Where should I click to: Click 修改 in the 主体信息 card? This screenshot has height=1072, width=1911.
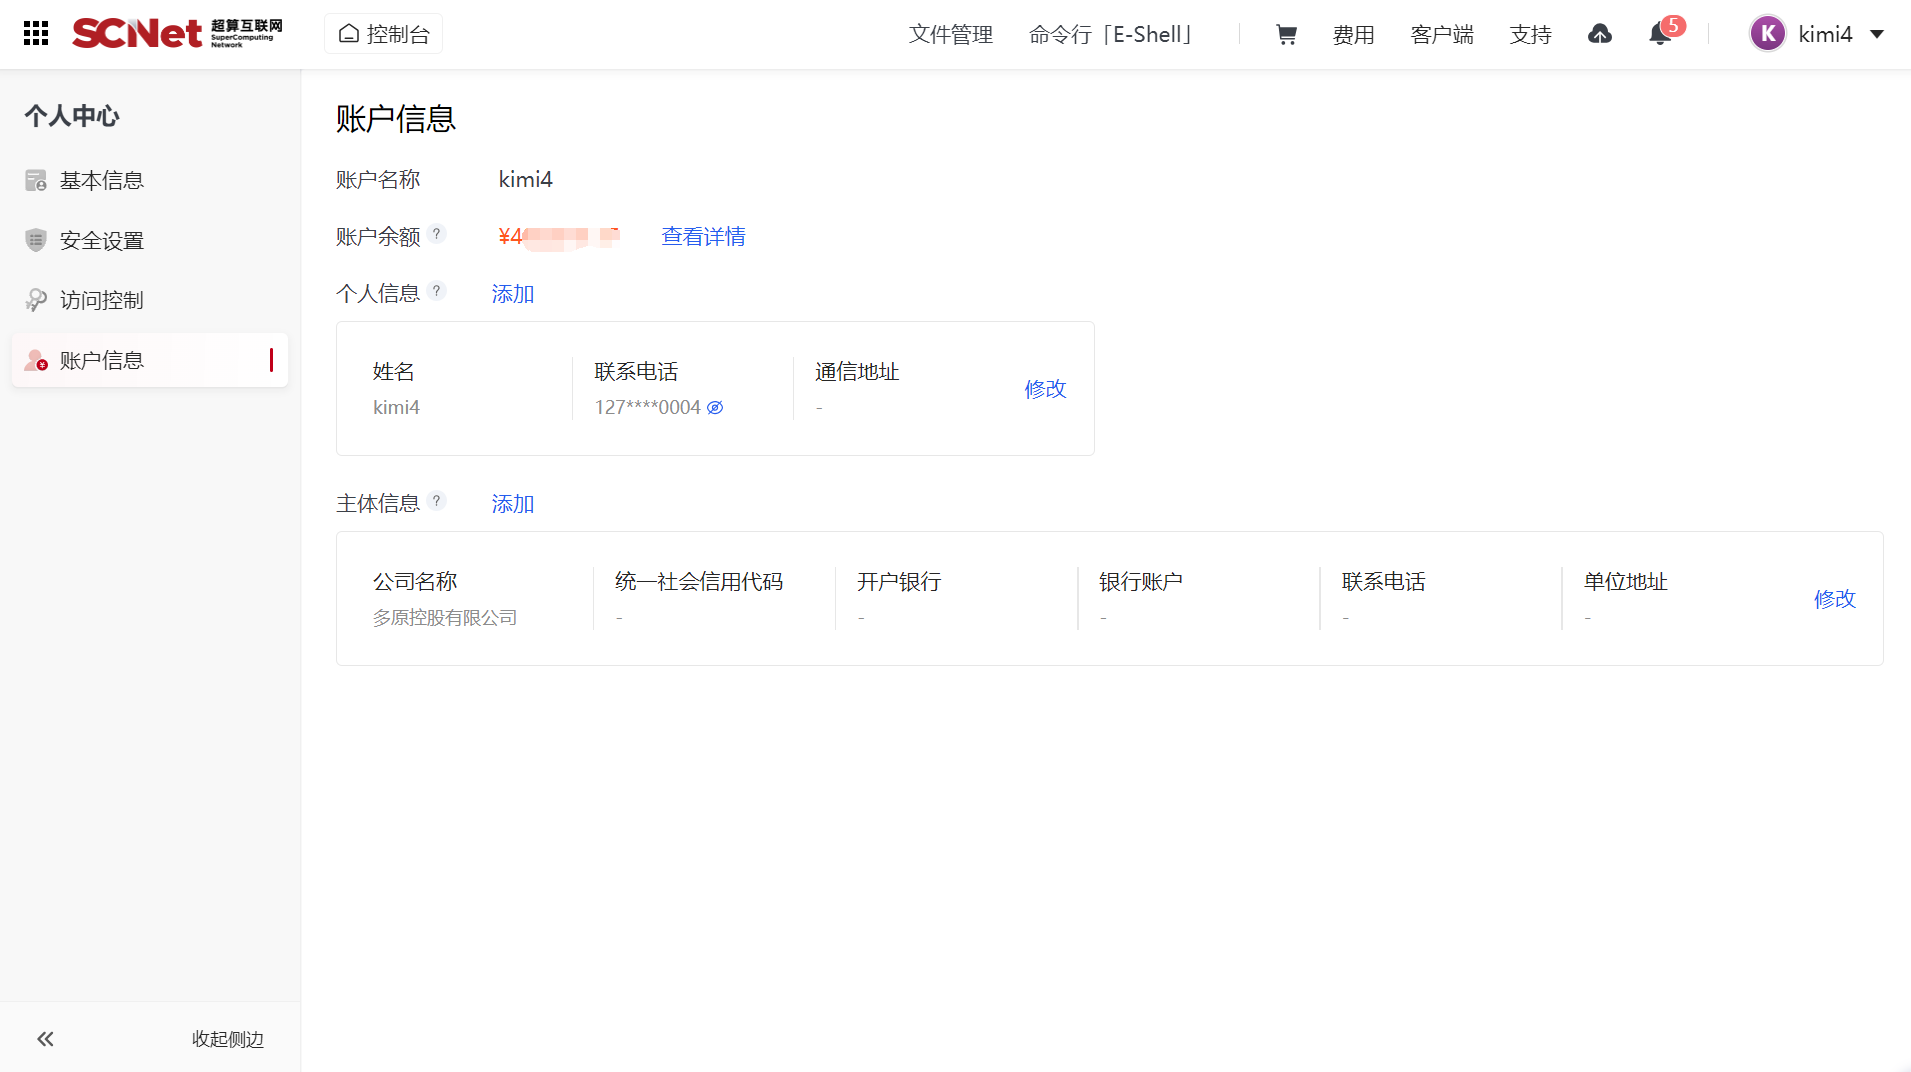pos(1834,599)
